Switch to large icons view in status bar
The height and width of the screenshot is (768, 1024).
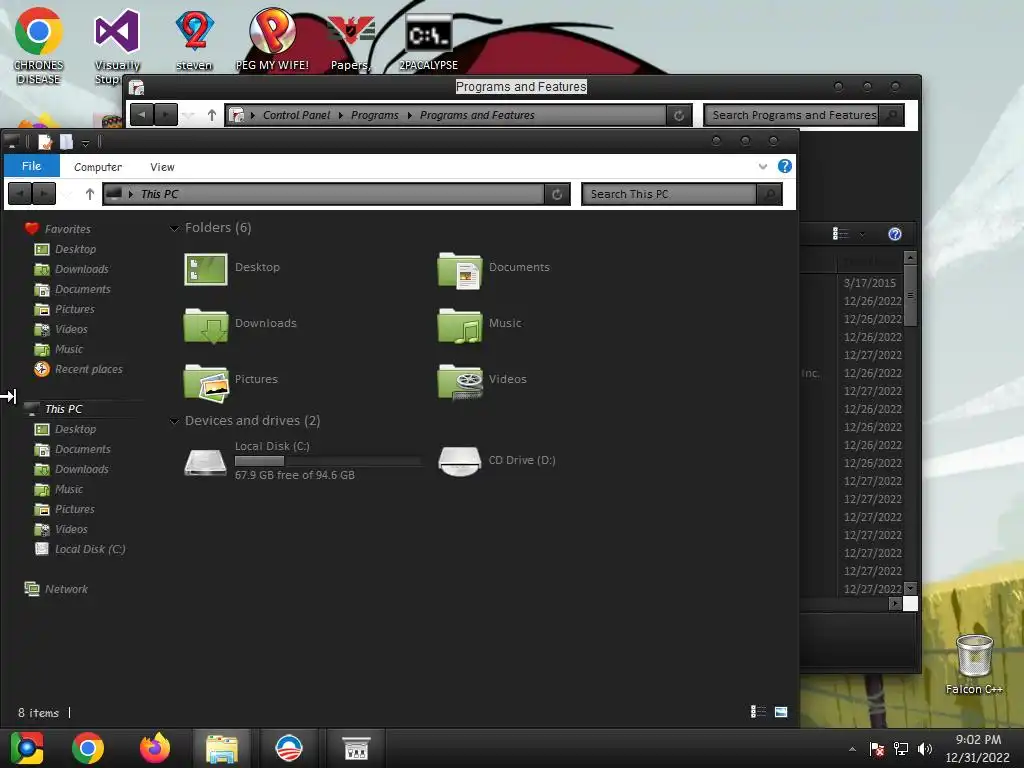tap(781, 711)
